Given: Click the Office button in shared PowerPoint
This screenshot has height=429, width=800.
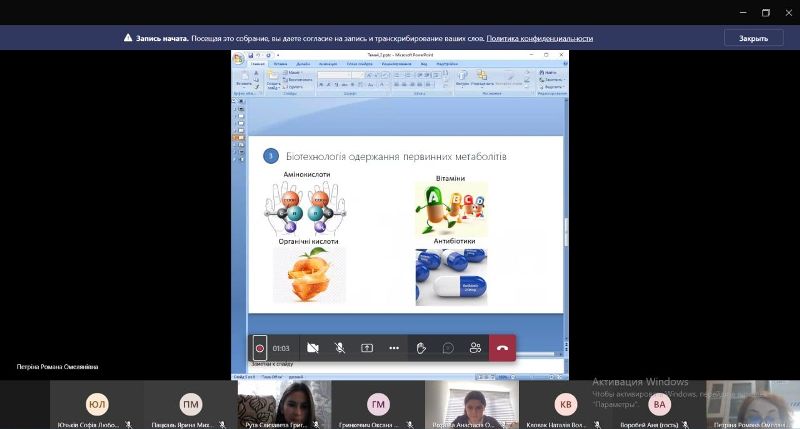Looking at the screenshot, I should pos(239,58).
